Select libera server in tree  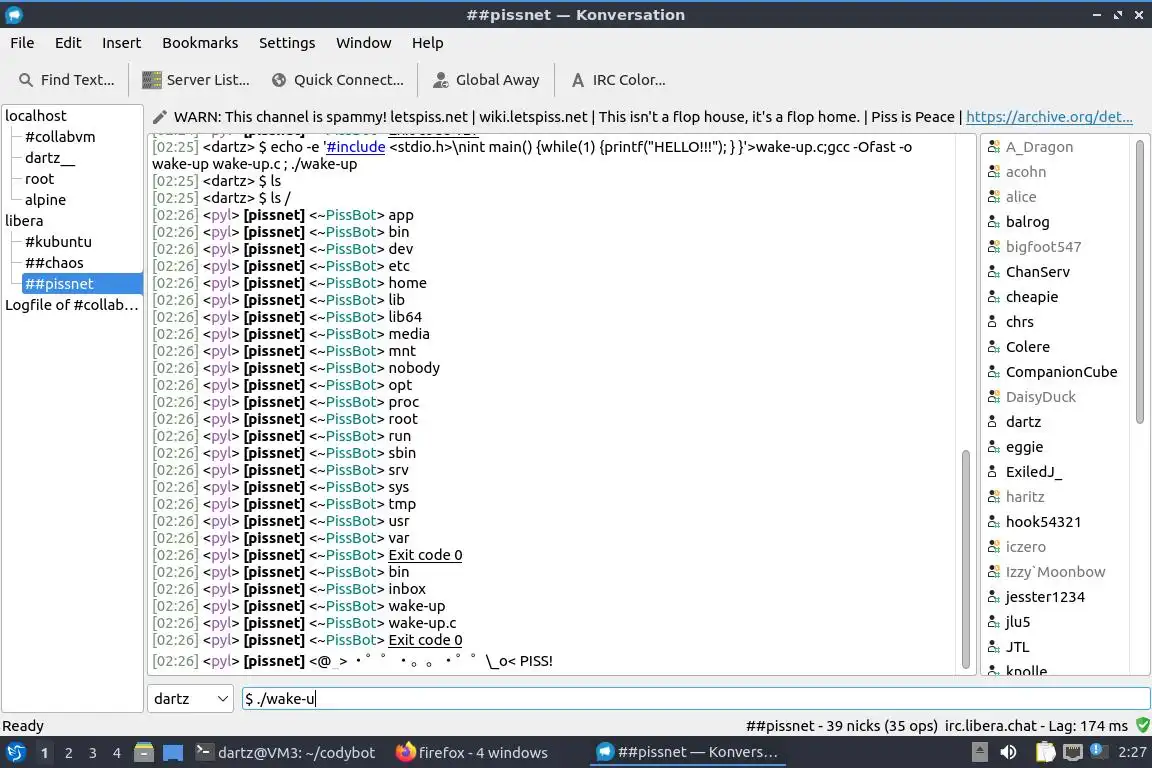point(24,221)
